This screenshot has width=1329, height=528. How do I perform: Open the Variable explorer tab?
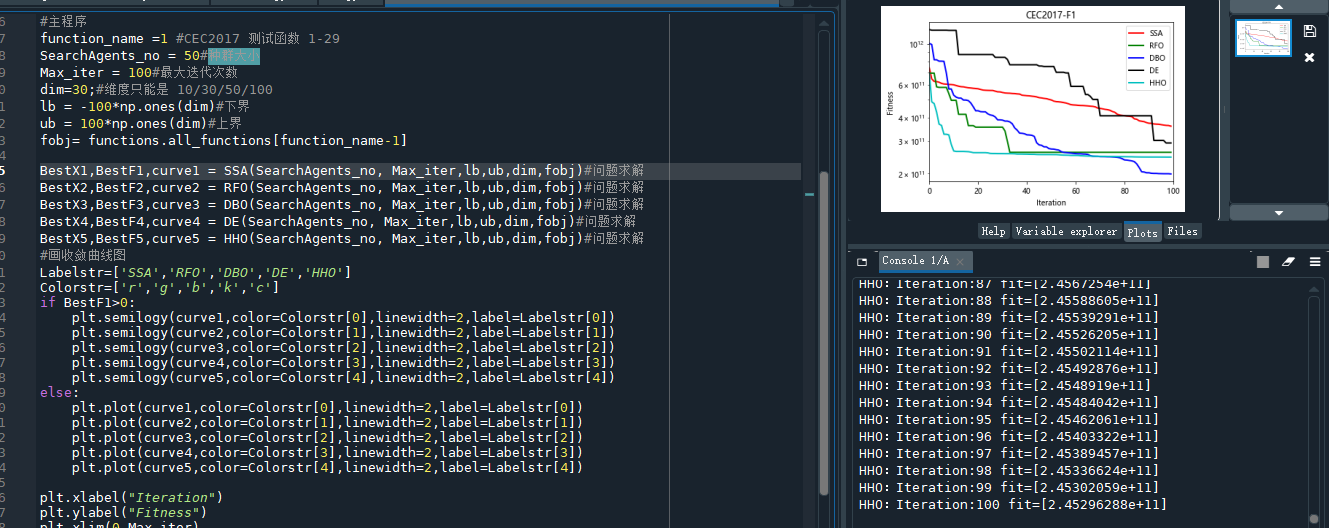tap(1066, 231)
